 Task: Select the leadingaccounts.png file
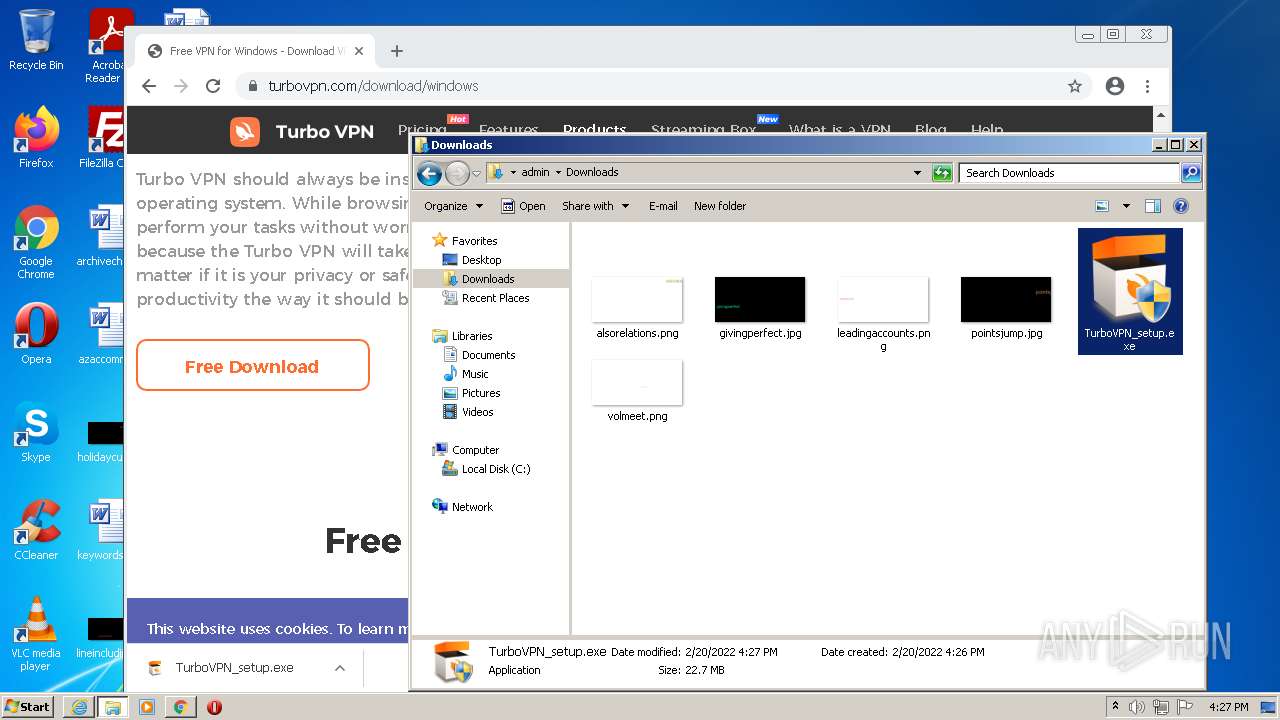(x=883, y=314)
